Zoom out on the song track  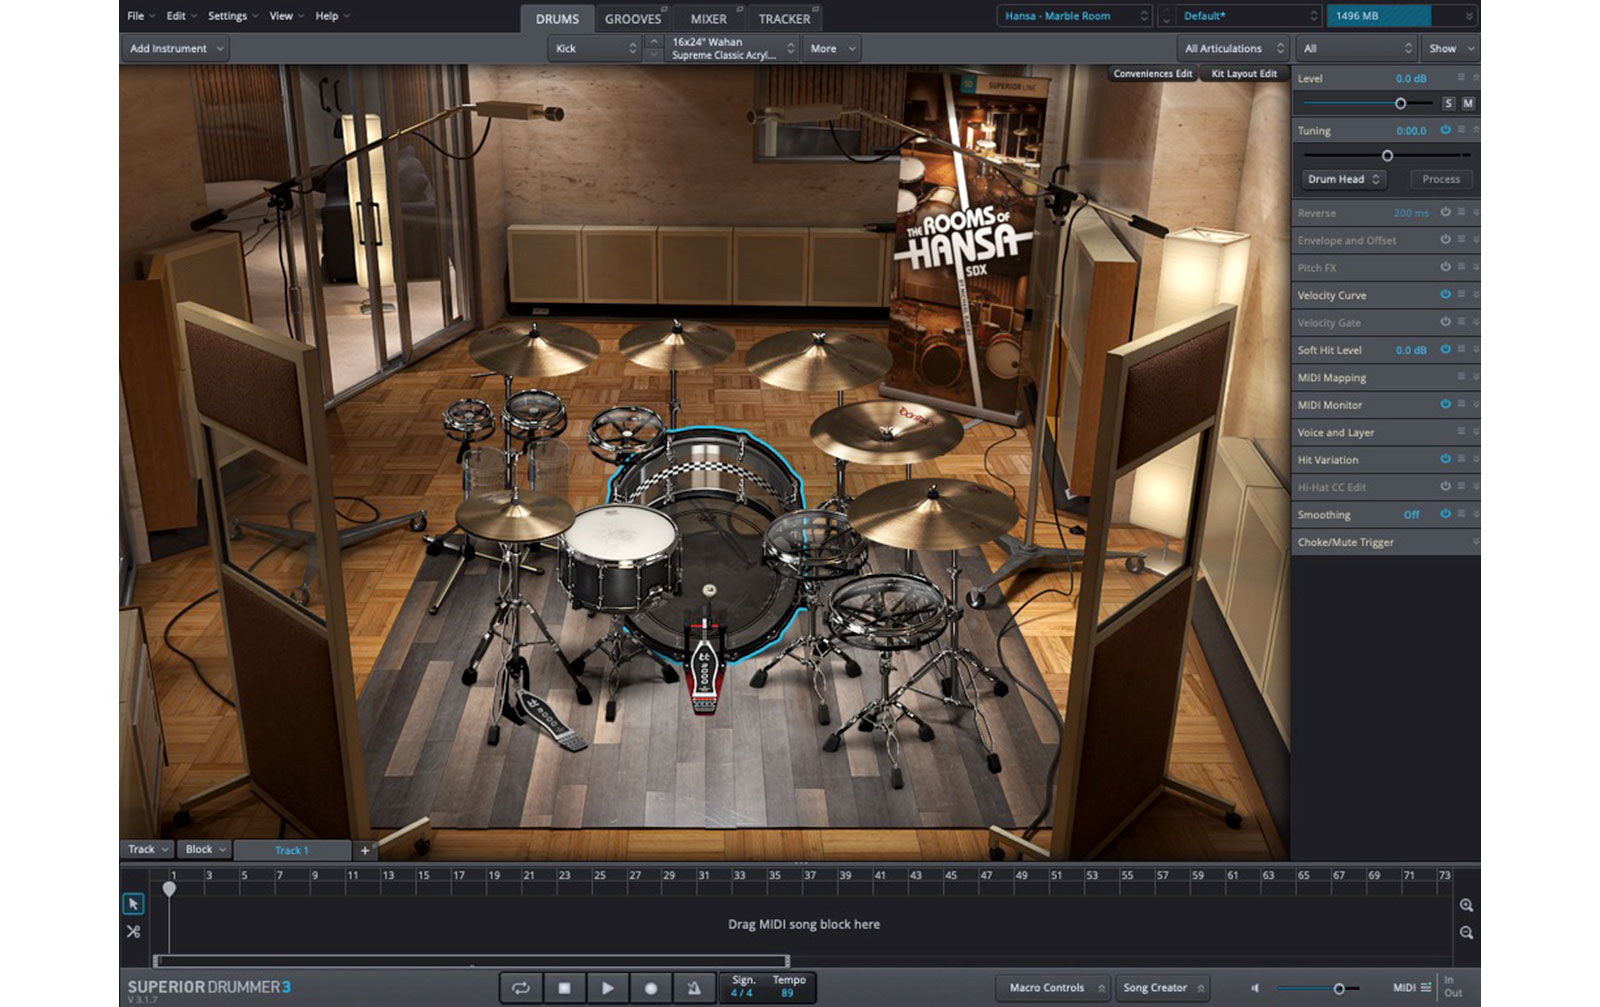[1466, 932]
